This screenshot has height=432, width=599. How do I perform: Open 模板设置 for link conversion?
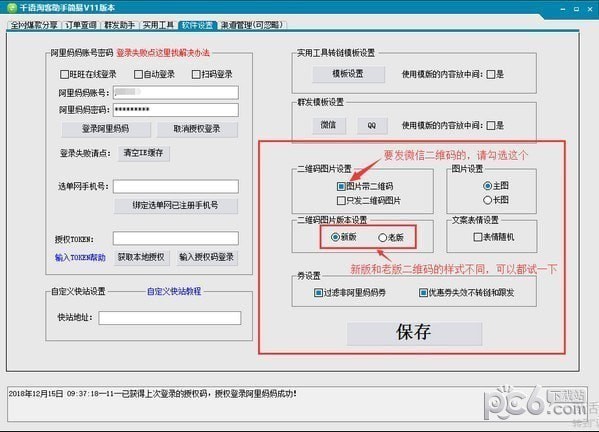[348, 74]
